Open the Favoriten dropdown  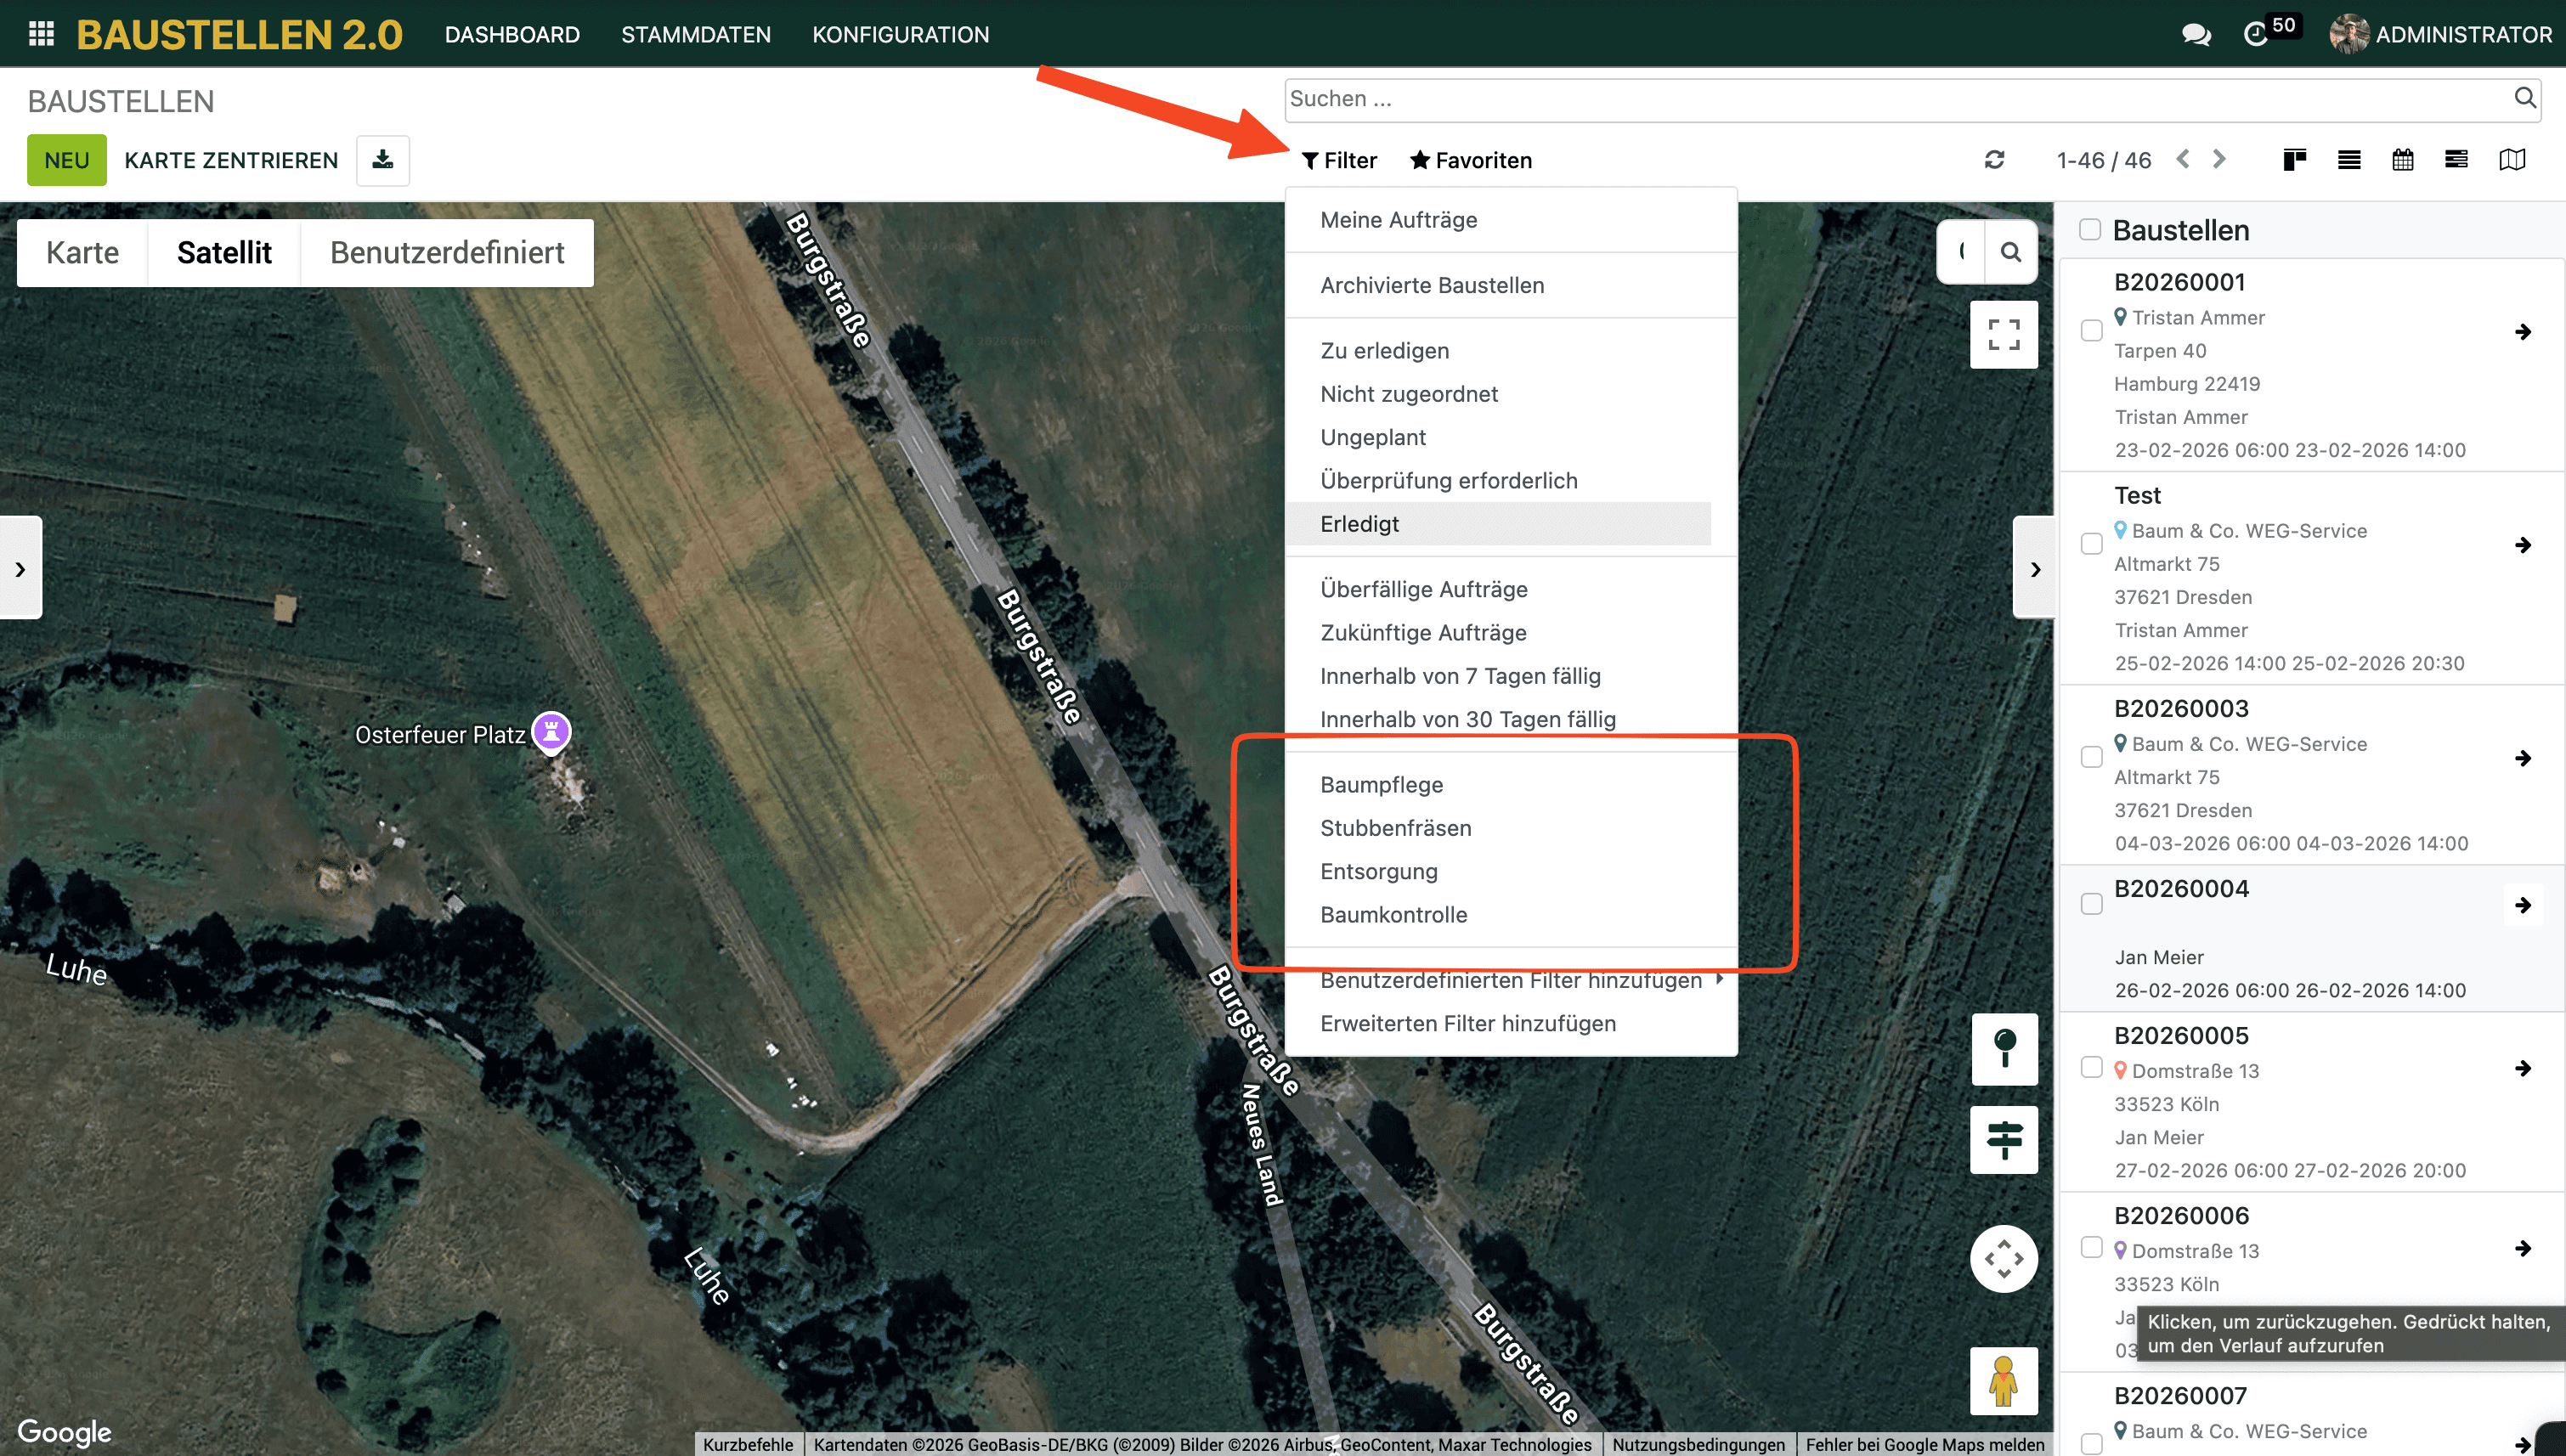click(1471, 160)
